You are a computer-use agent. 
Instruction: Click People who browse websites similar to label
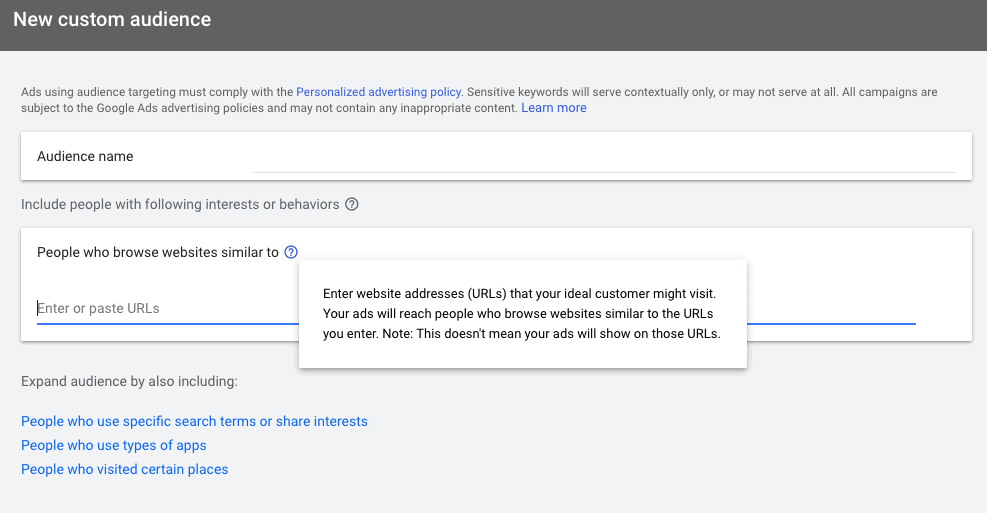tap(157, 253)
